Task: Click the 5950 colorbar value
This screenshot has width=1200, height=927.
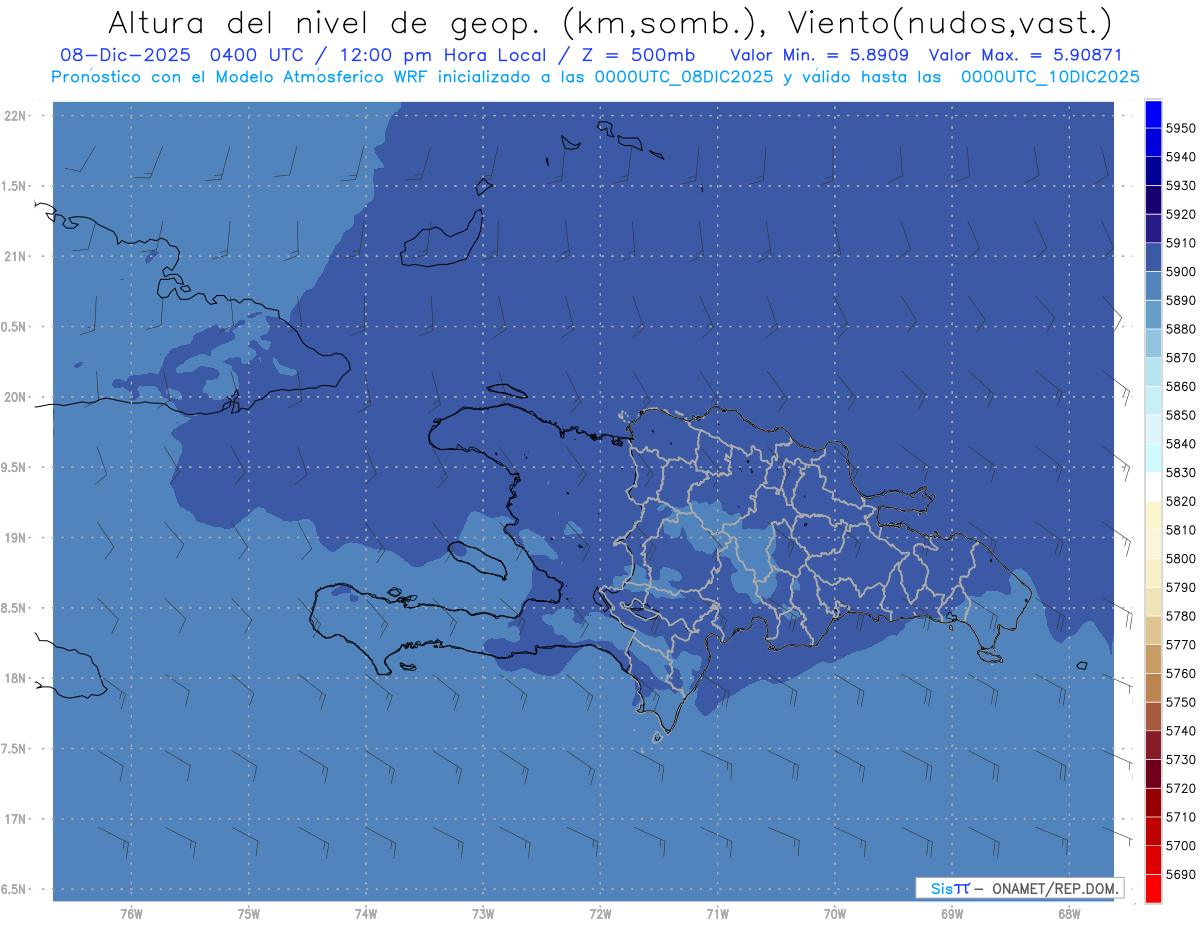Action: (1181, 128)
